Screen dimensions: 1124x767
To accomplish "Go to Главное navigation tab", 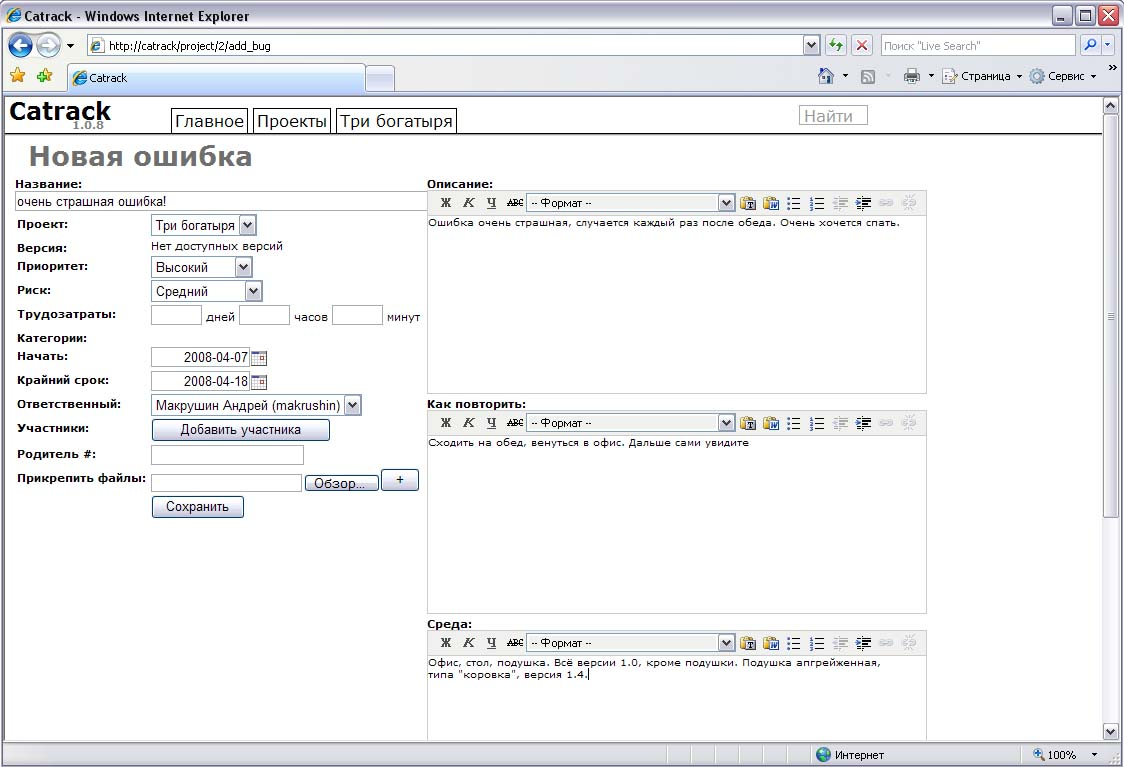I will [x=209, y=121].
